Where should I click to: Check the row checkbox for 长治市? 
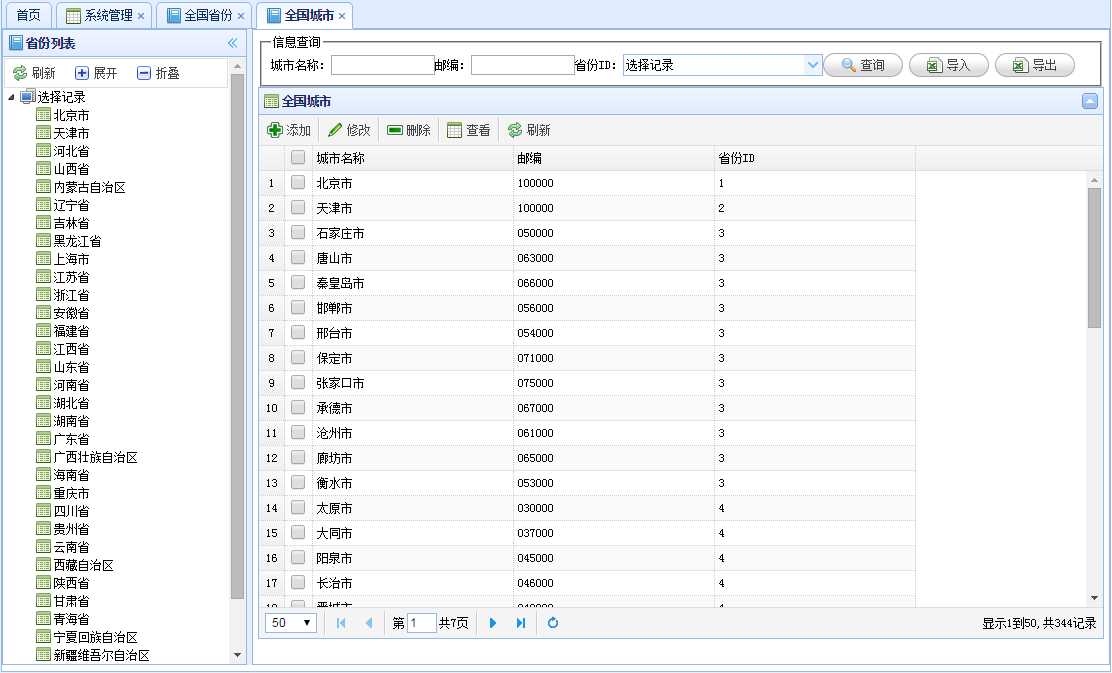point(298,582)
